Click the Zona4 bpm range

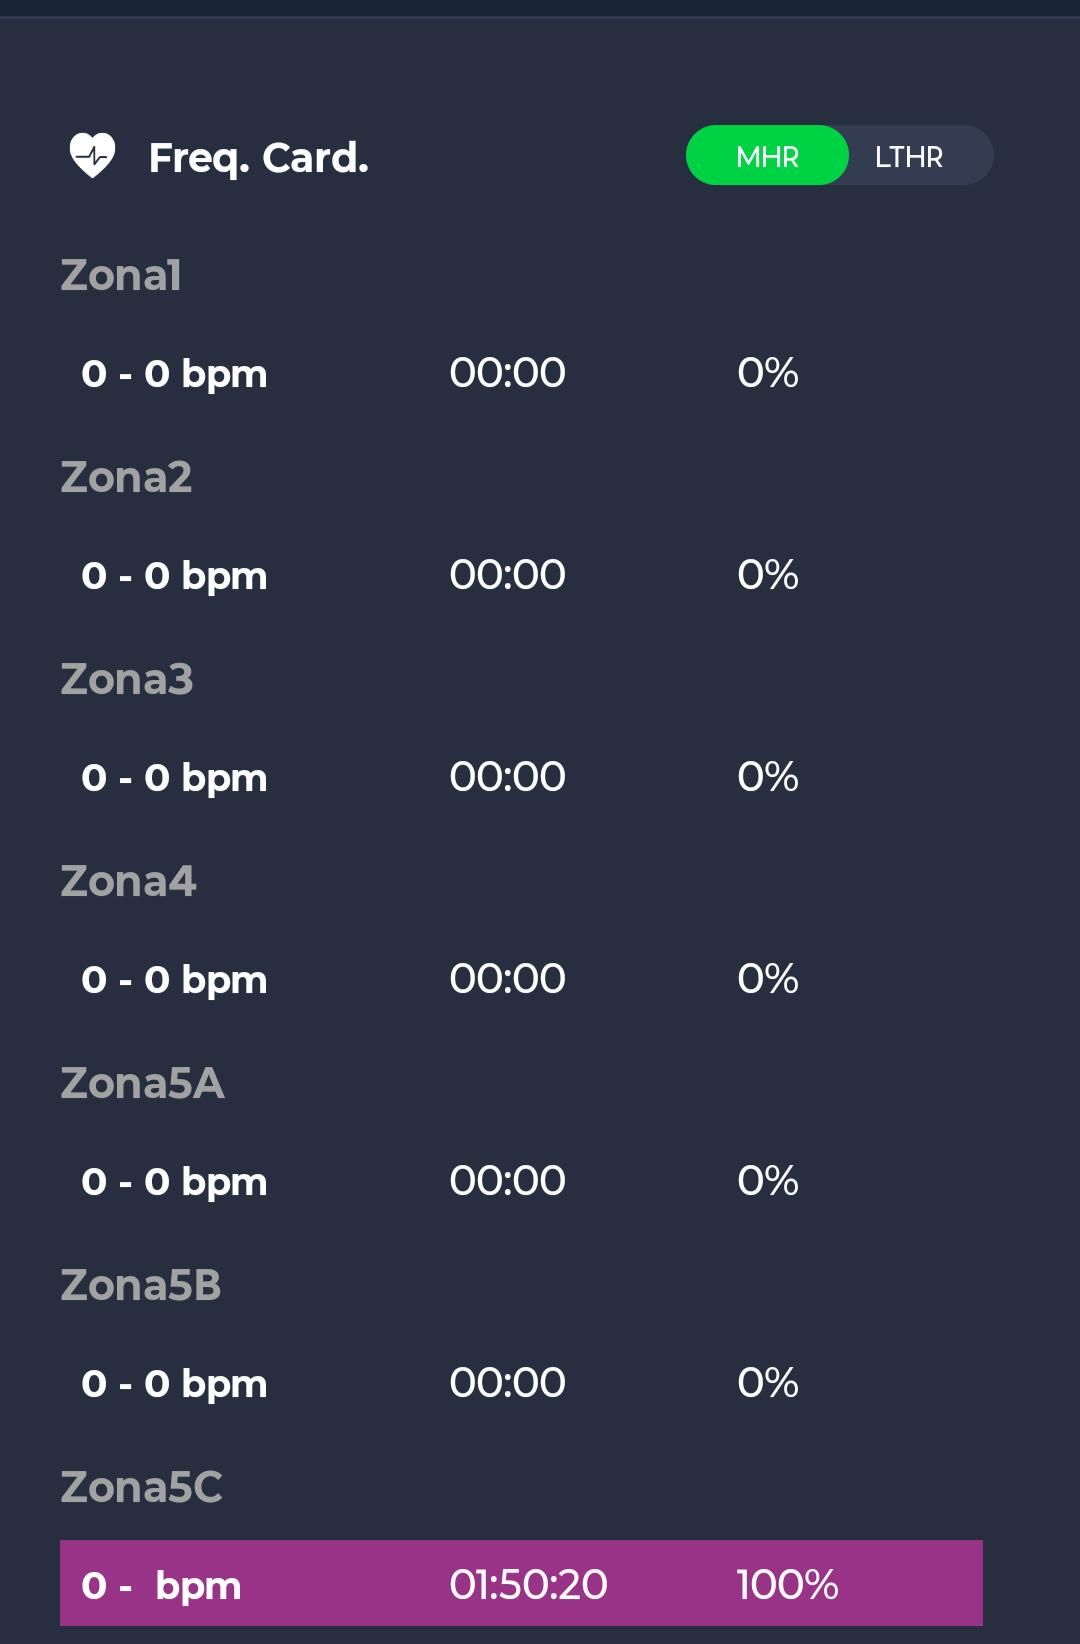click(x=174, y=979)
